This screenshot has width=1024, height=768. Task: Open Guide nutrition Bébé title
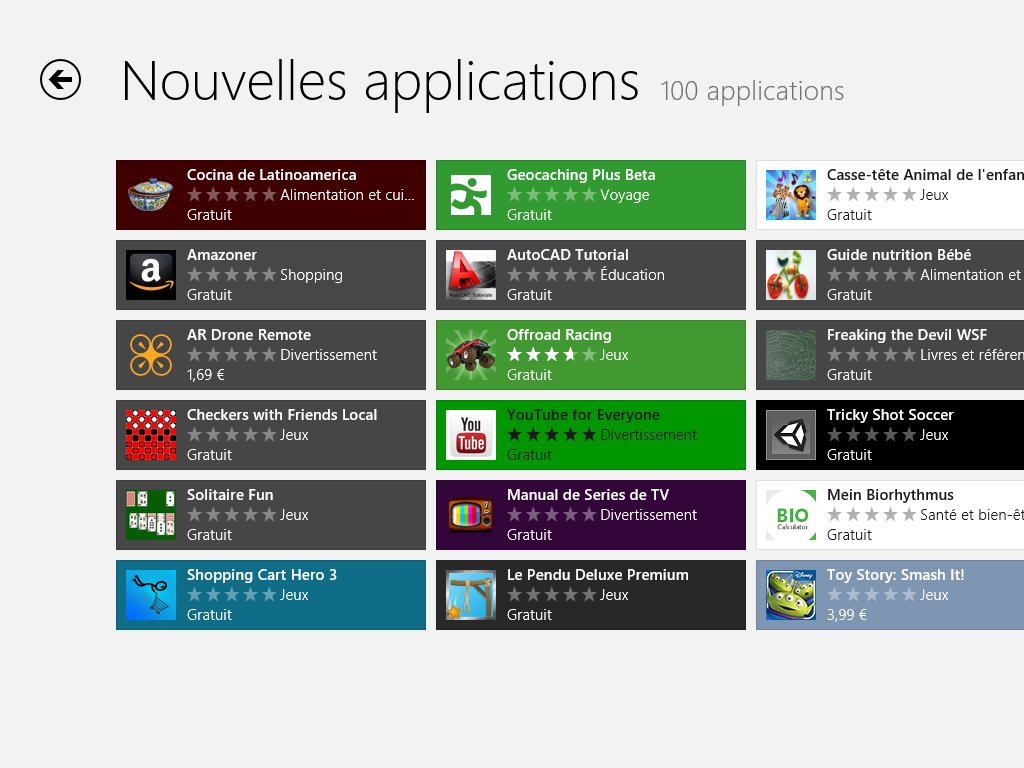(x=899, y=255)
